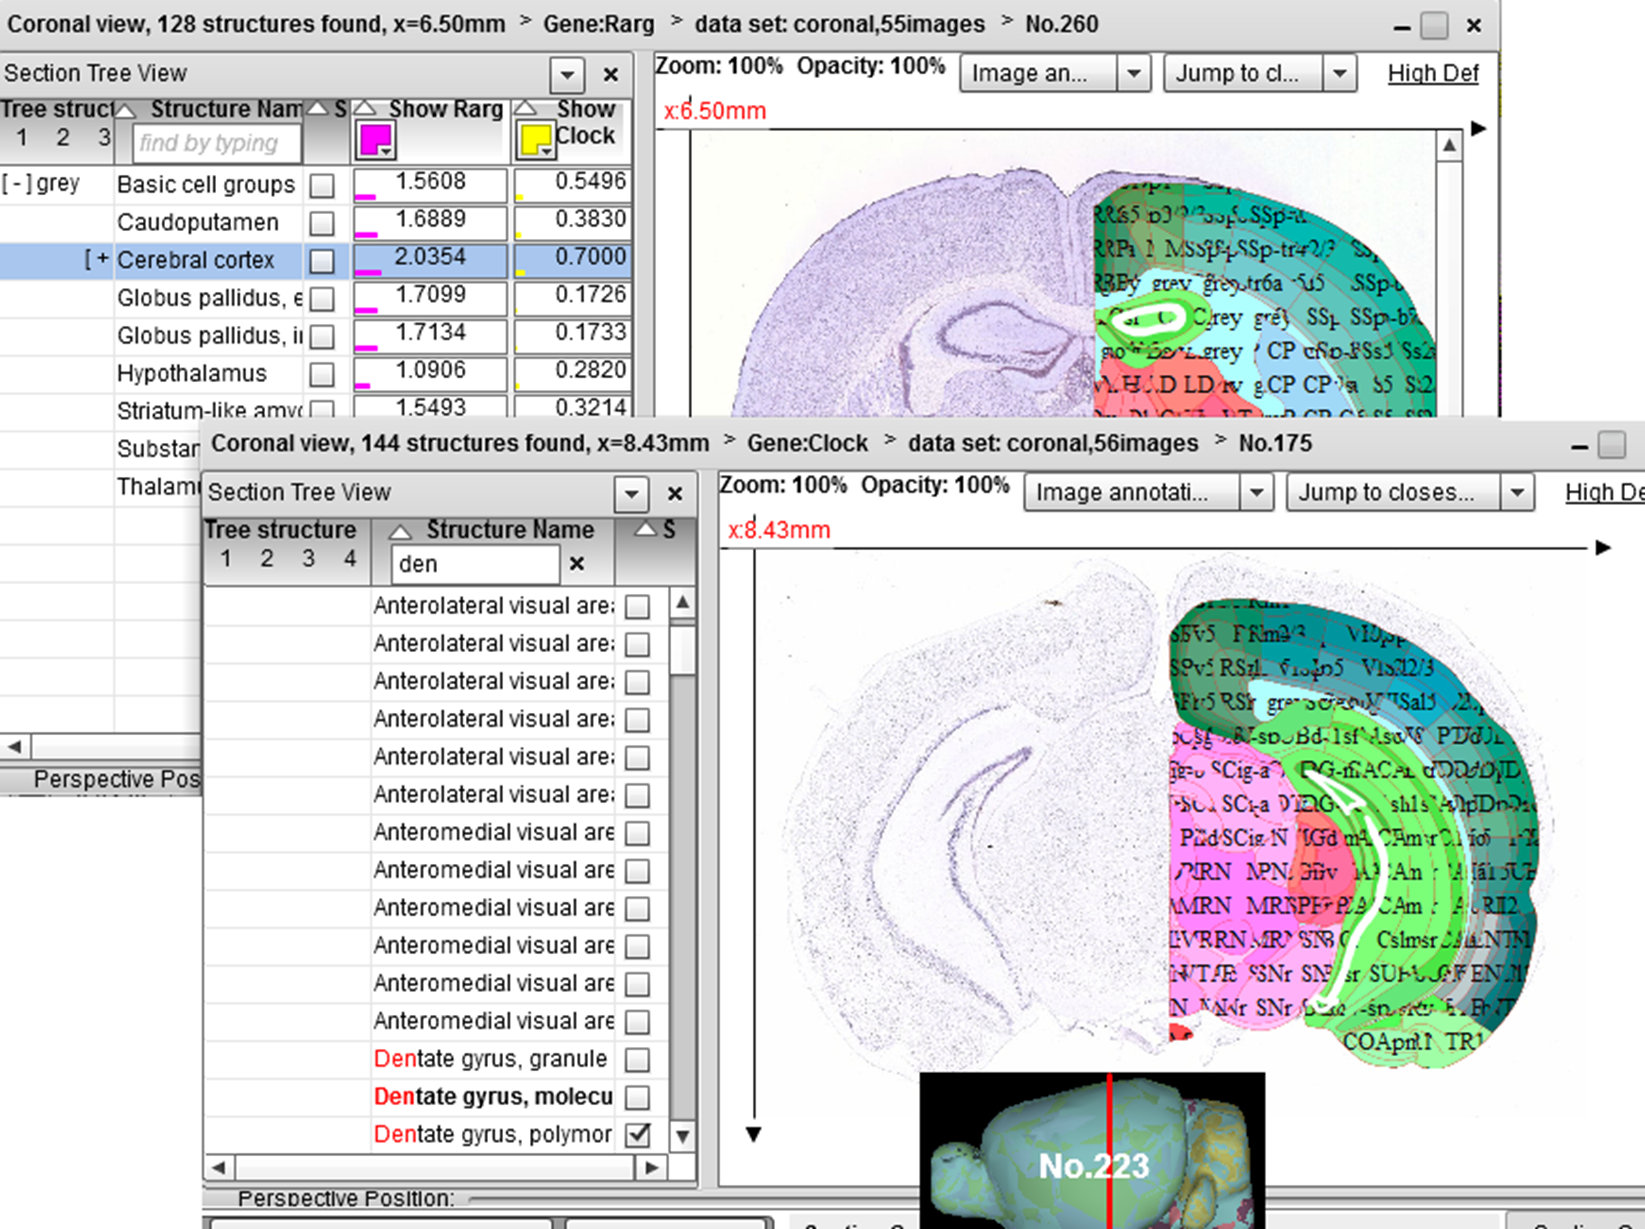
Task: Click the 'find by typing' search field
Action: [216, 143]
